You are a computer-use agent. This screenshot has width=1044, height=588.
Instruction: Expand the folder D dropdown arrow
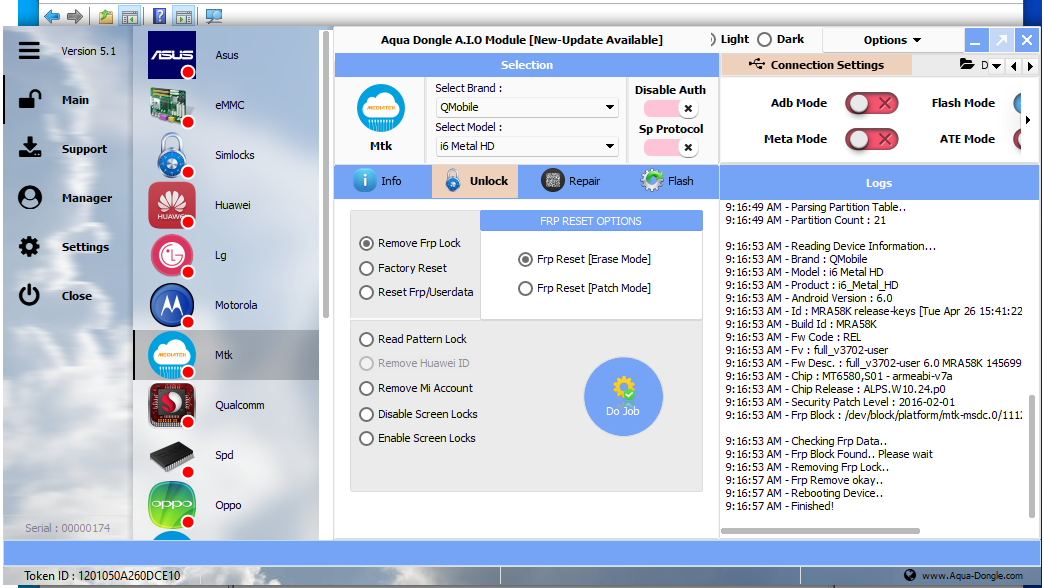coord(996,66)
